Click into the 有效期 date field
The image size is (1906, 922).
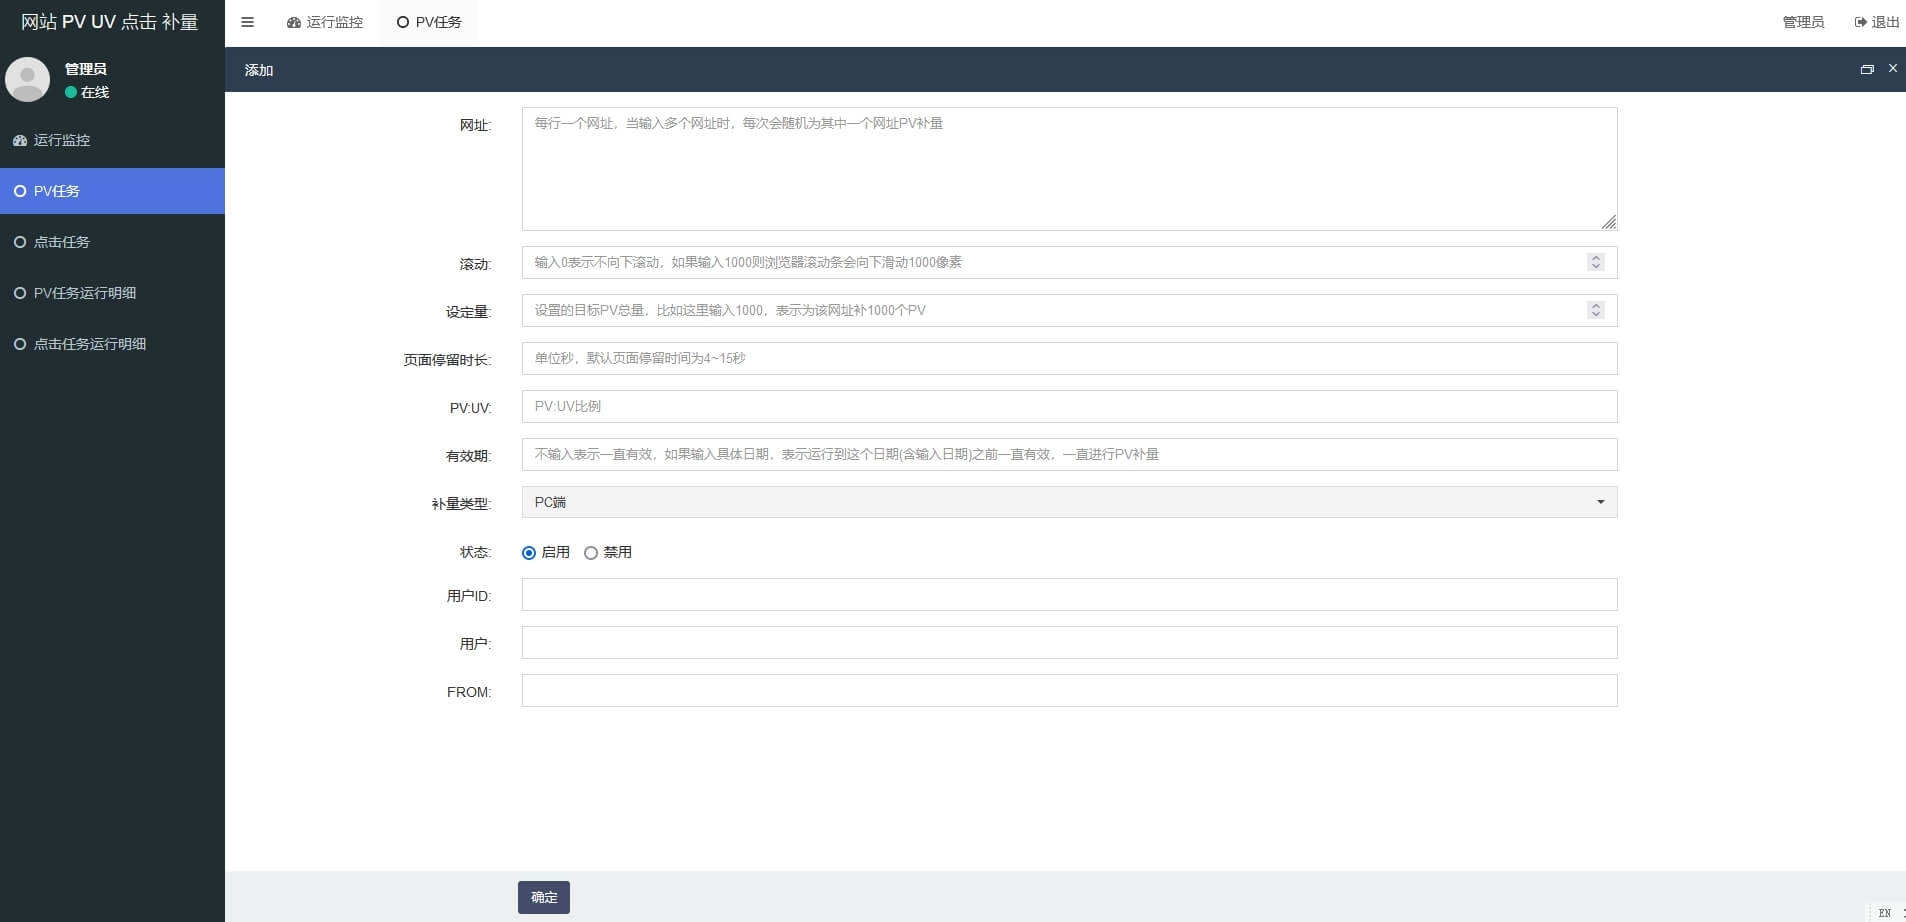pos(1069,454)
